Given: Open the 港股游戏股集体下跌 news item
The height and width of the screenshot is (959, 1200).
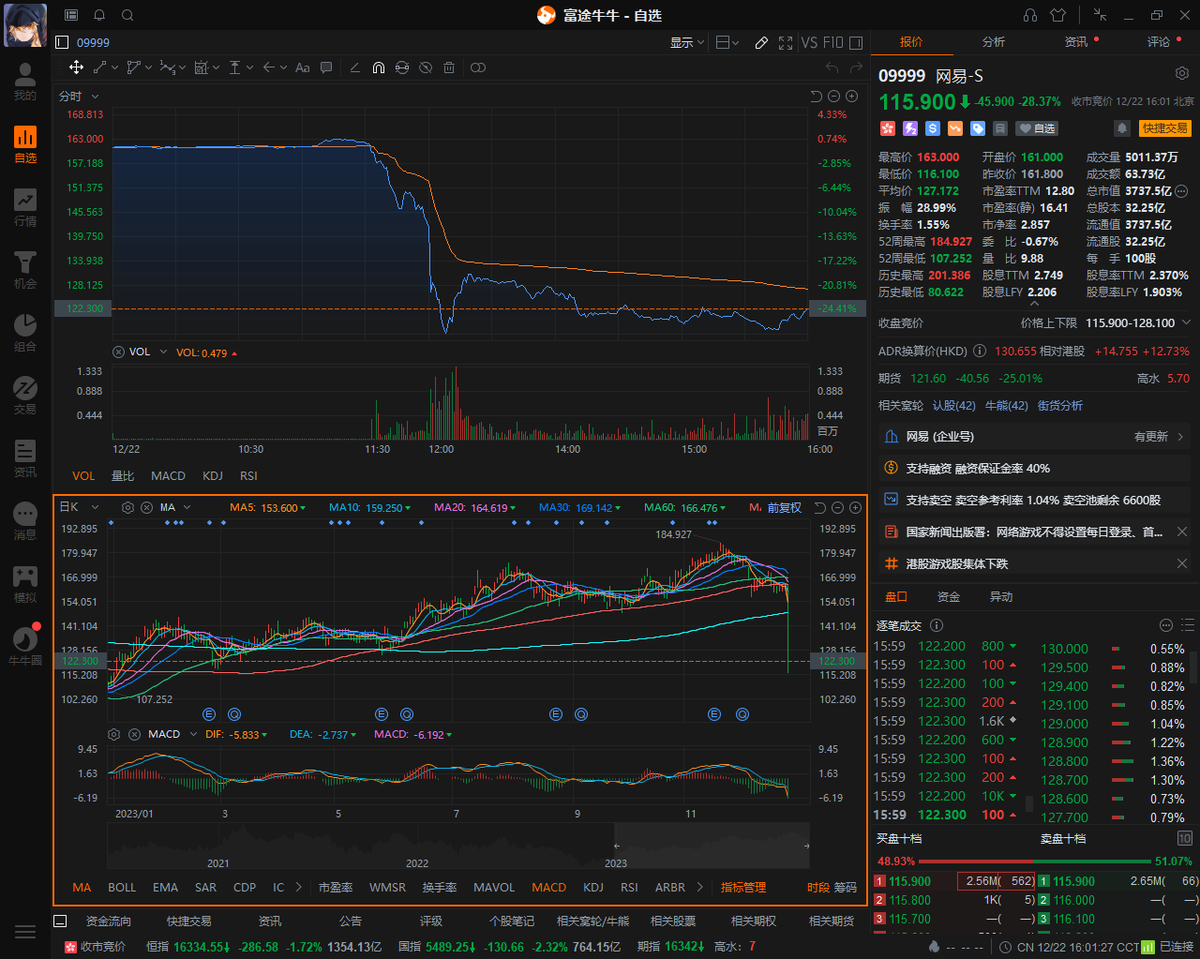Looking at the screenshot, I should [1034, 564].
